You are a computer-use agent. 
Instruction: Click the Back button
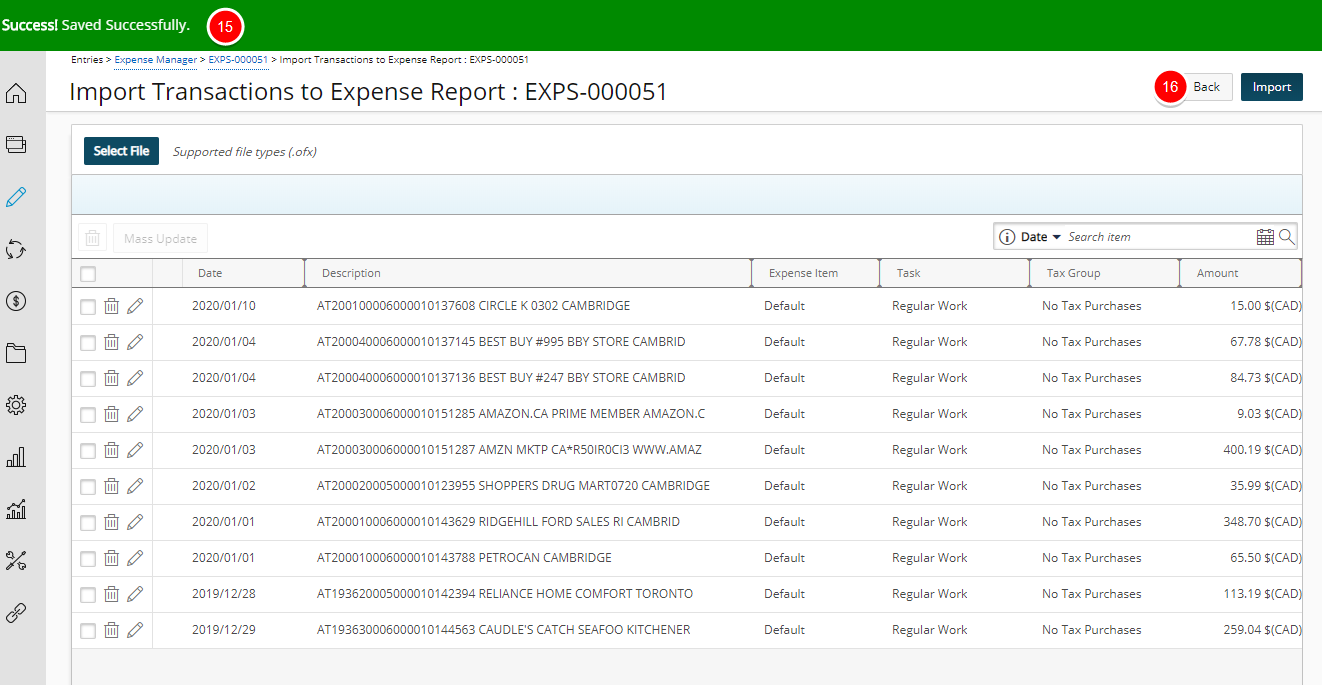coord(1206,87)
